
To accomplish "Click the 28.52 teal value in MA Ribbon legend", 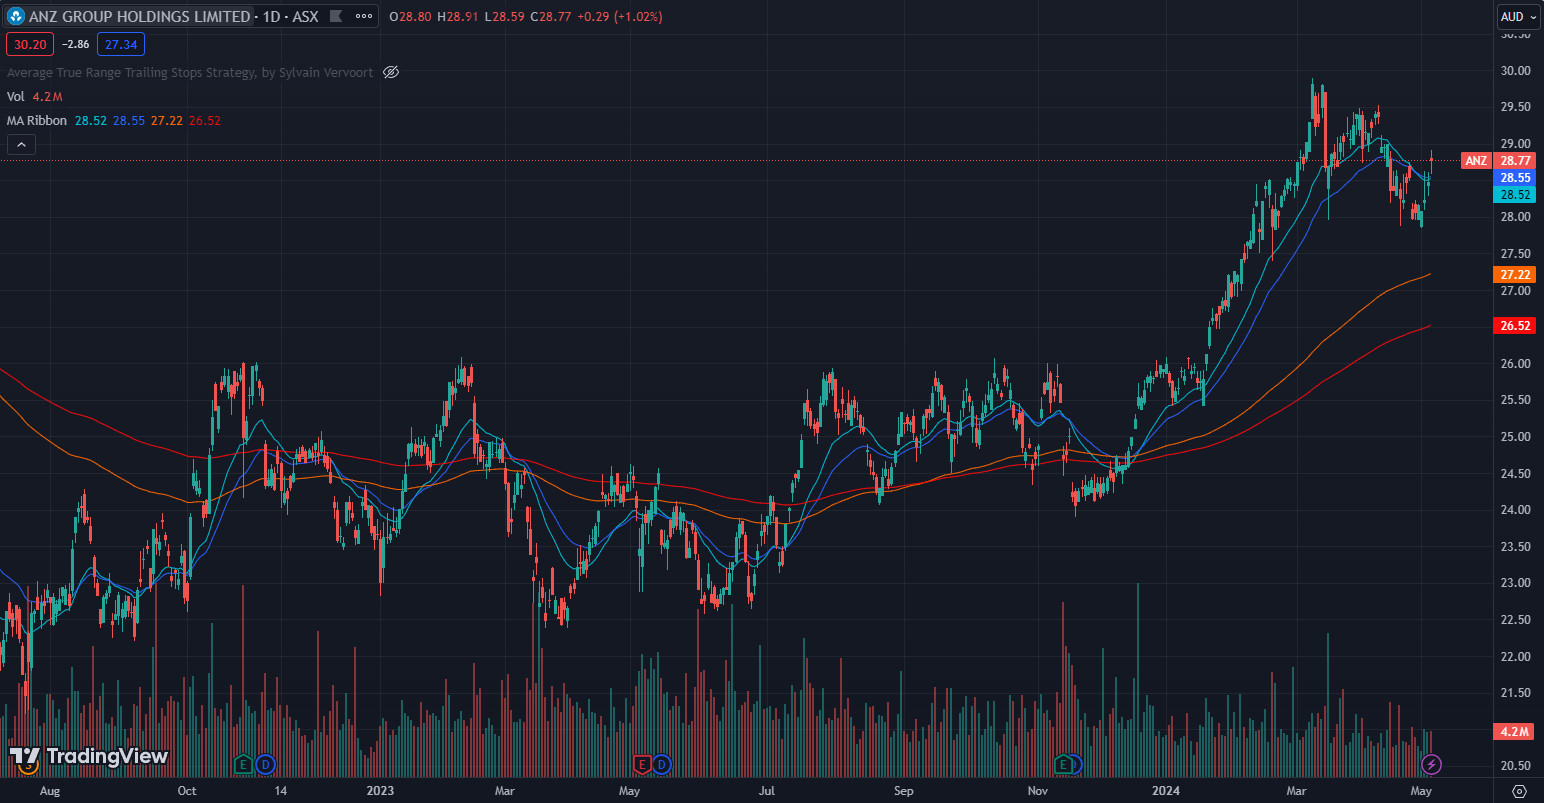I will coord(90,120).
